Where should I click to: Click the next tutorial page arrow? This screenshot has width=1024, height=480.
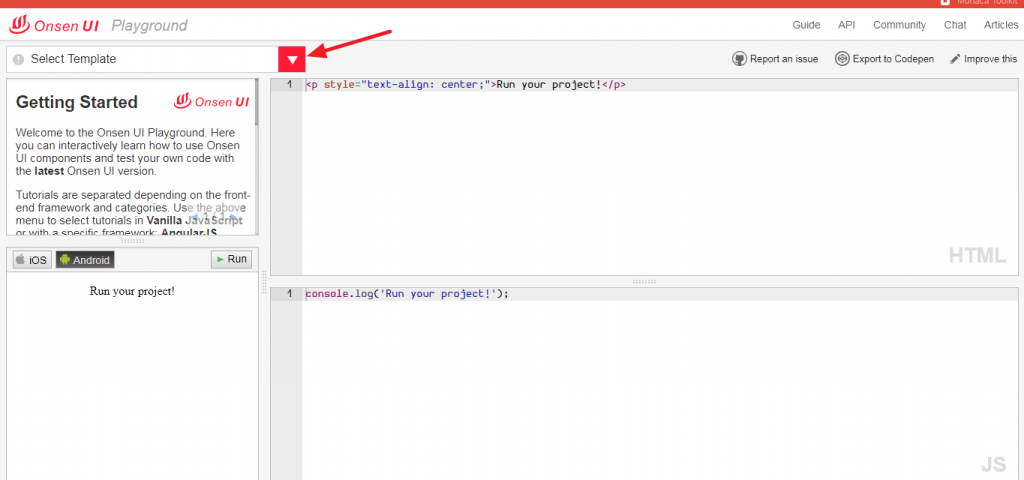click(x=234, y=217)
